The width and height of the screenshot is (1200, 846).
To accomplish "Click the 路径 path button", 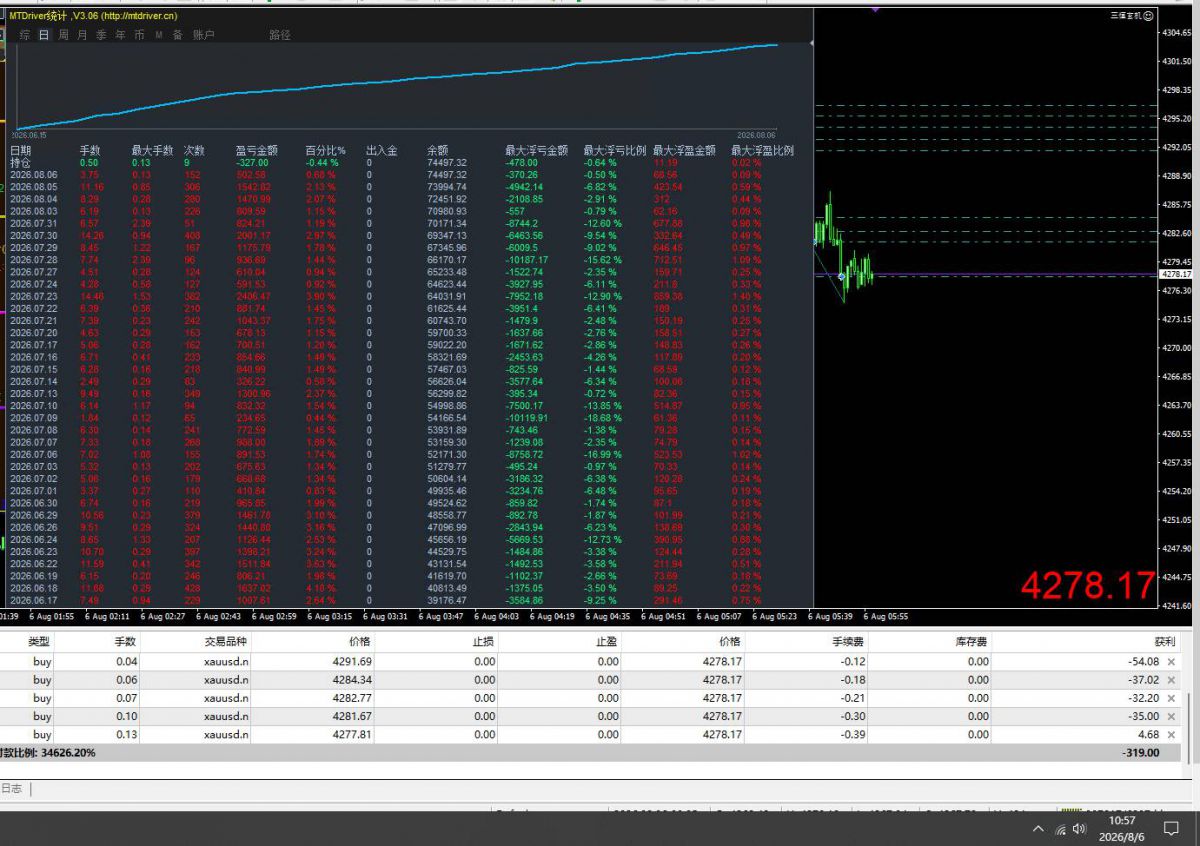I will point(280,35).
